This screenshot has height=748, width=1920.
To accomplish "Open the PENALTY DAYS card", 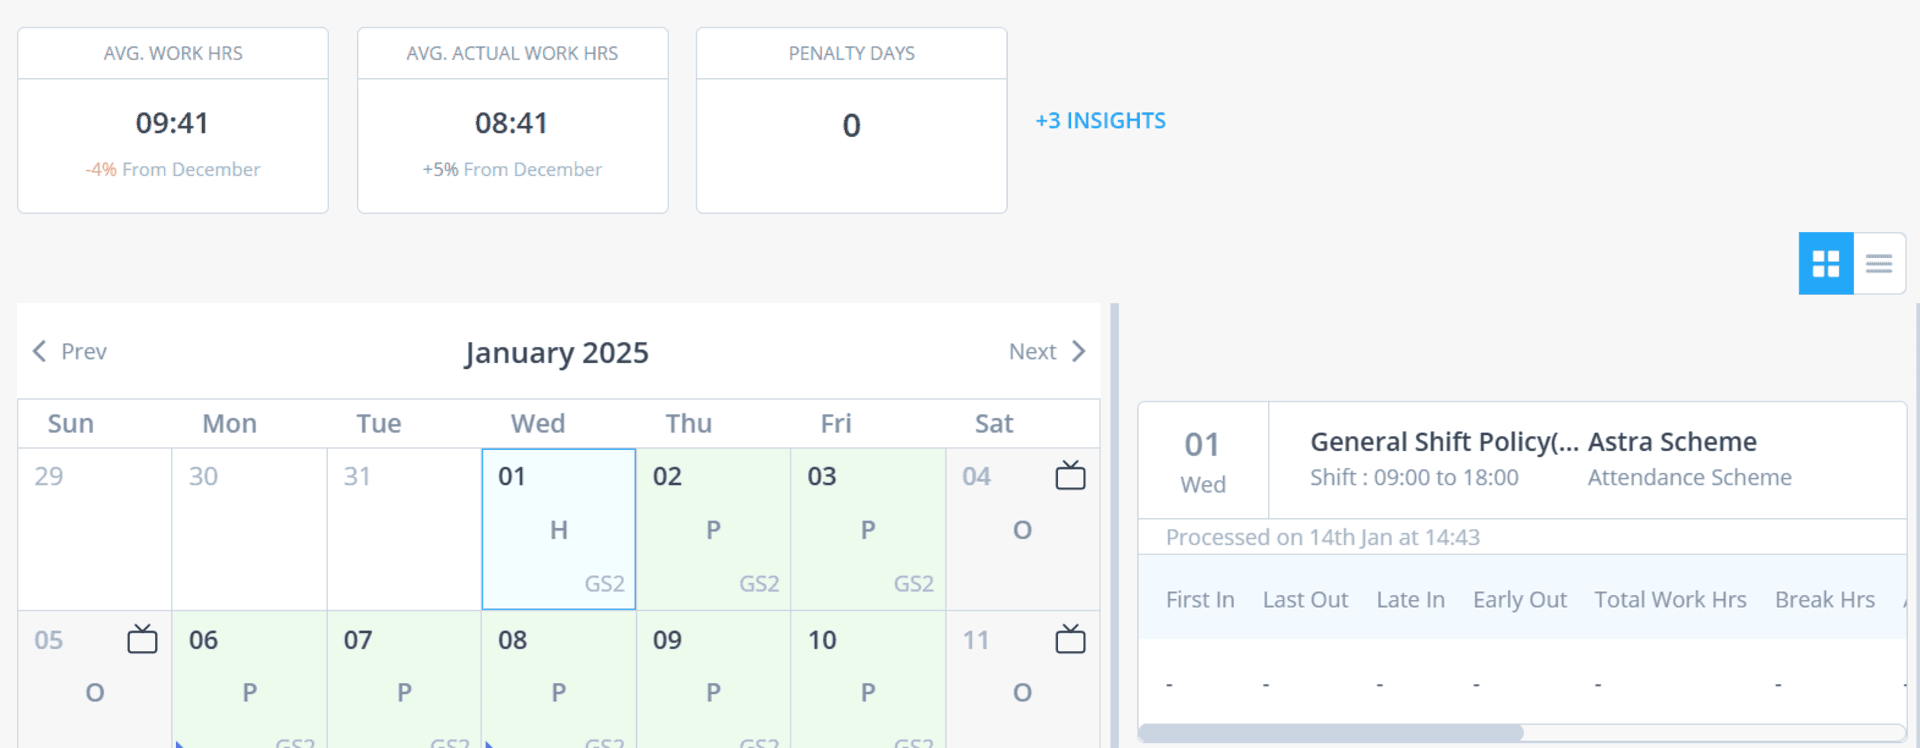I will click(851, 120).
